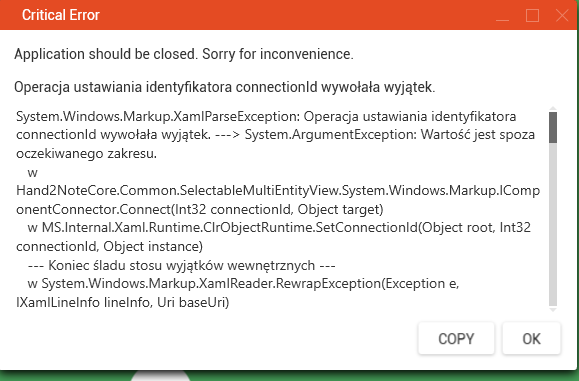Click the scrollbar down arrow in stack trace
The image size is (579, 381).
[553, 309]
